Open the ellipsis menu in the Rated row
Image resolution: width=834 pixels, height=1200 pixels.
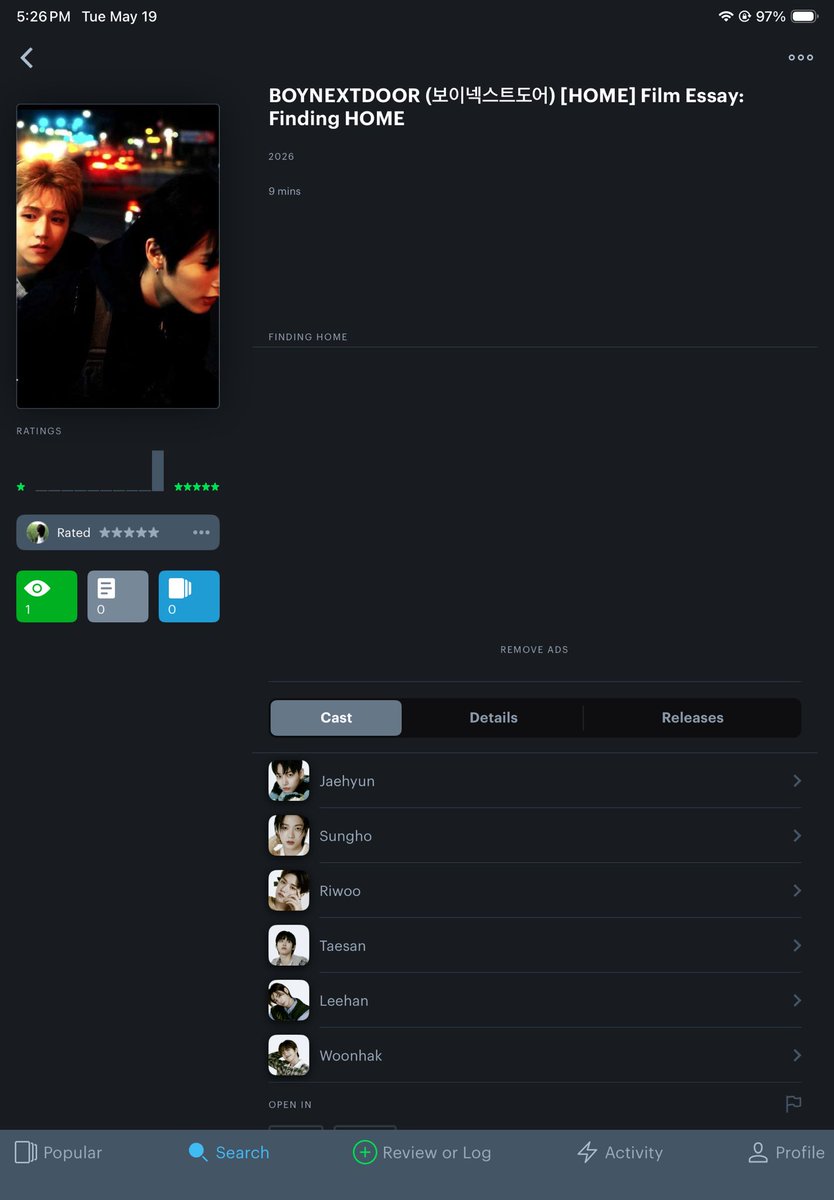[201, 533]
